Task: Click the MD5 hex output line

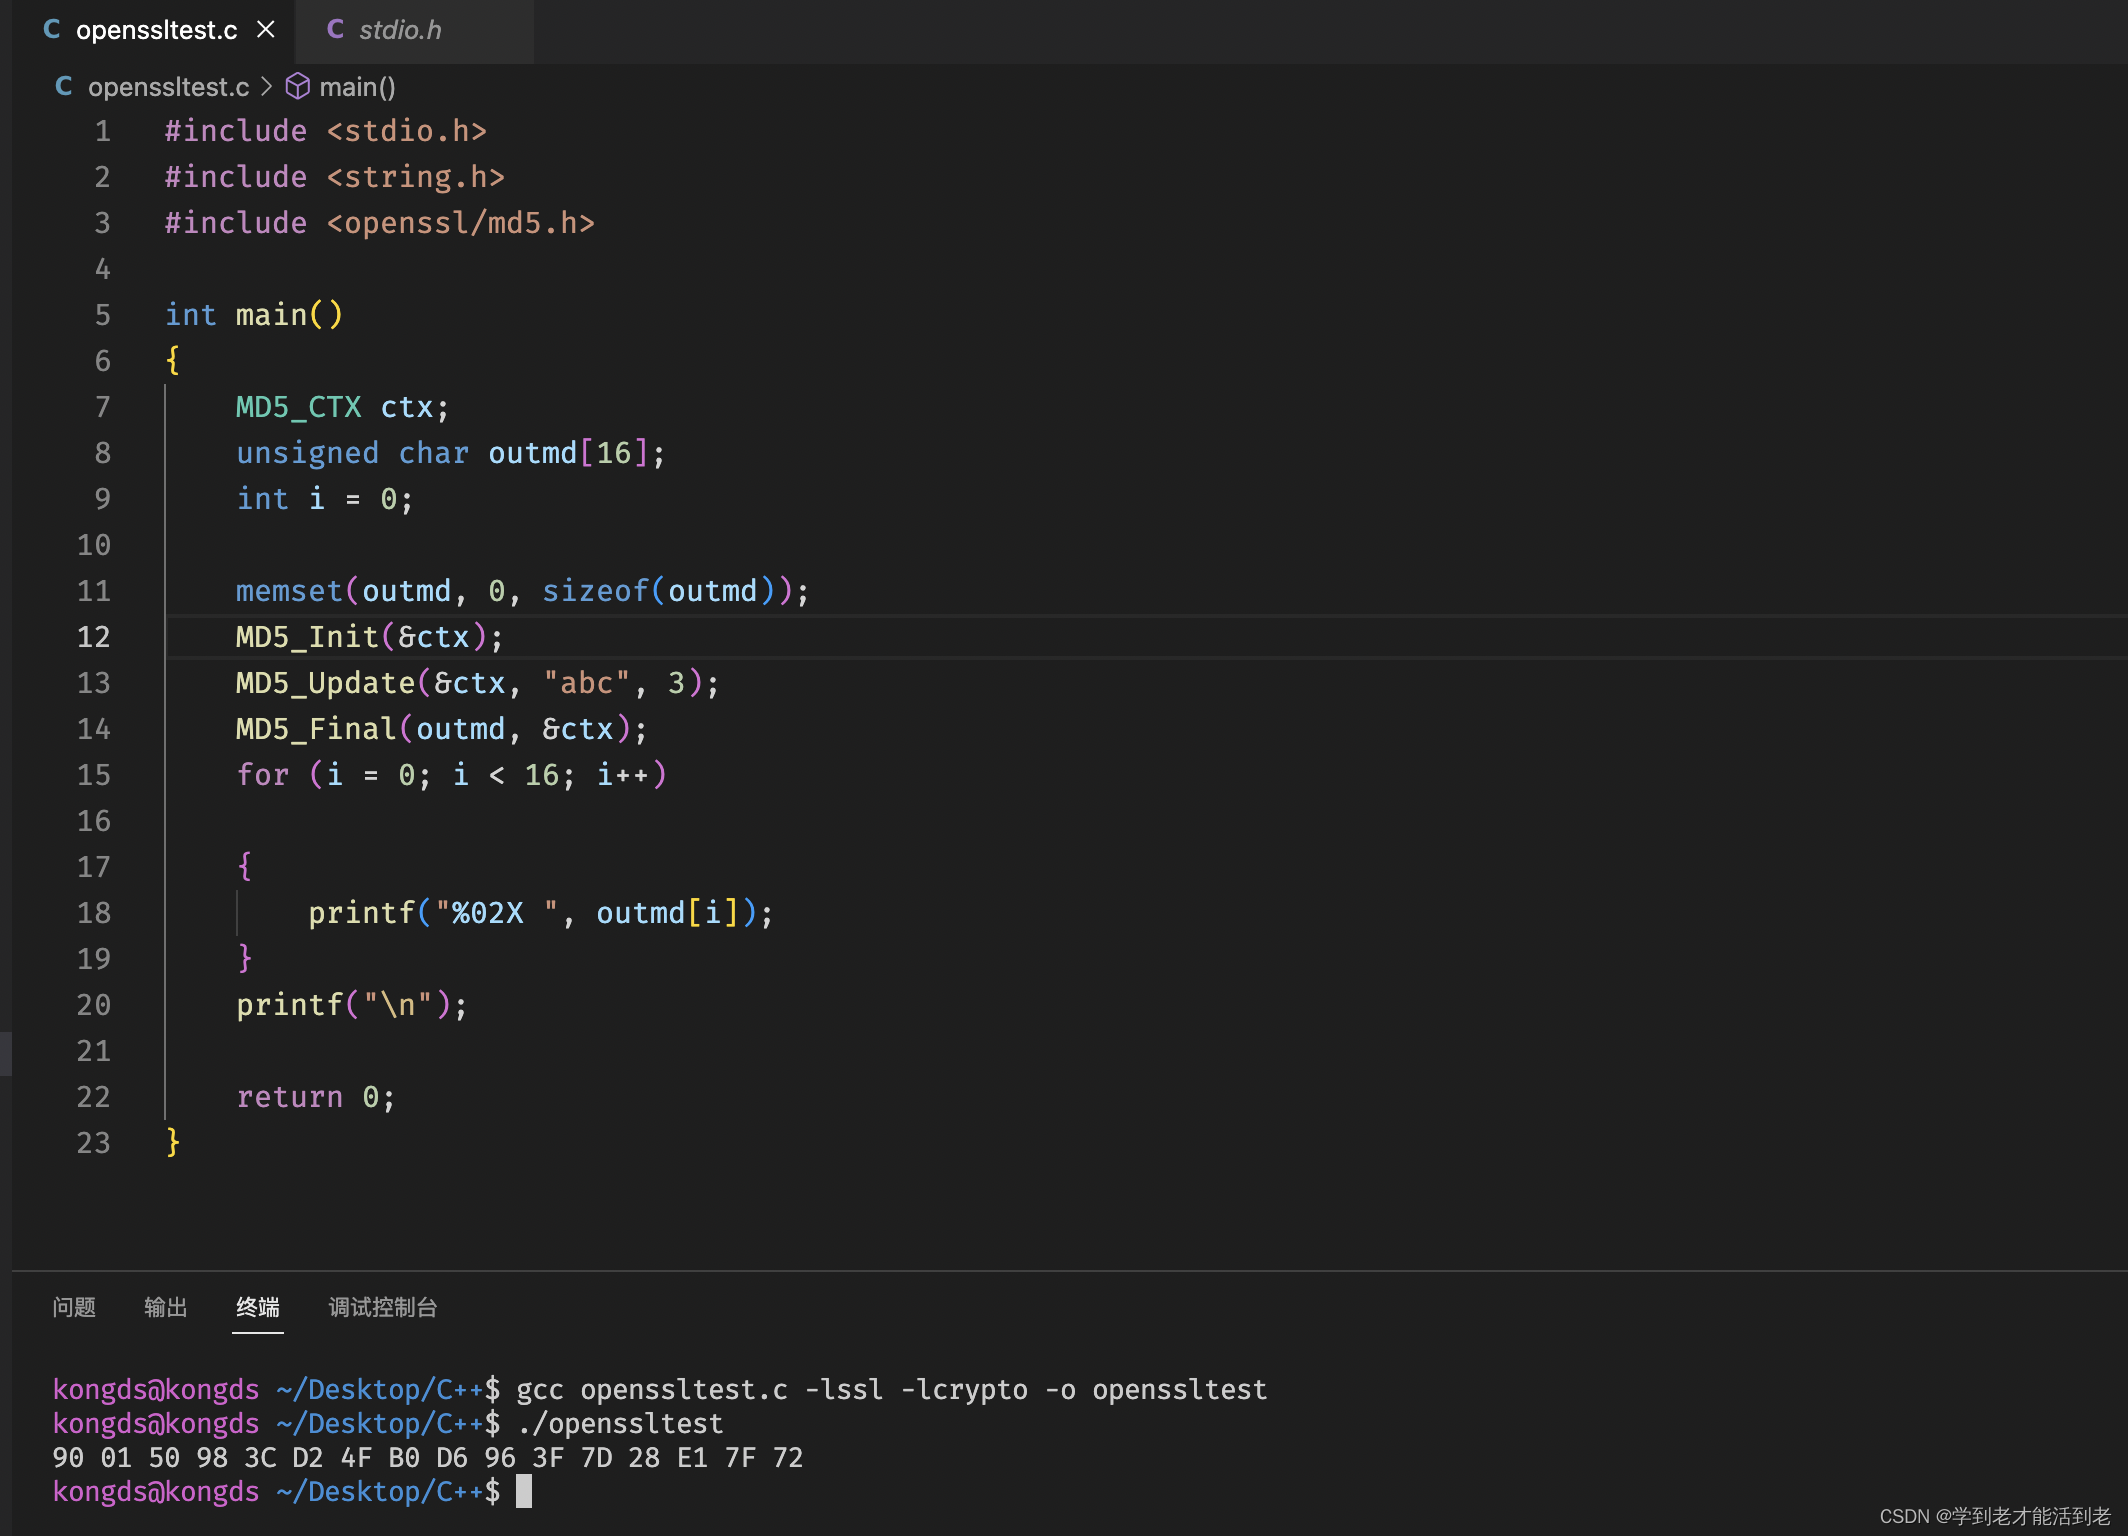Action: [x=428, y=1458]
